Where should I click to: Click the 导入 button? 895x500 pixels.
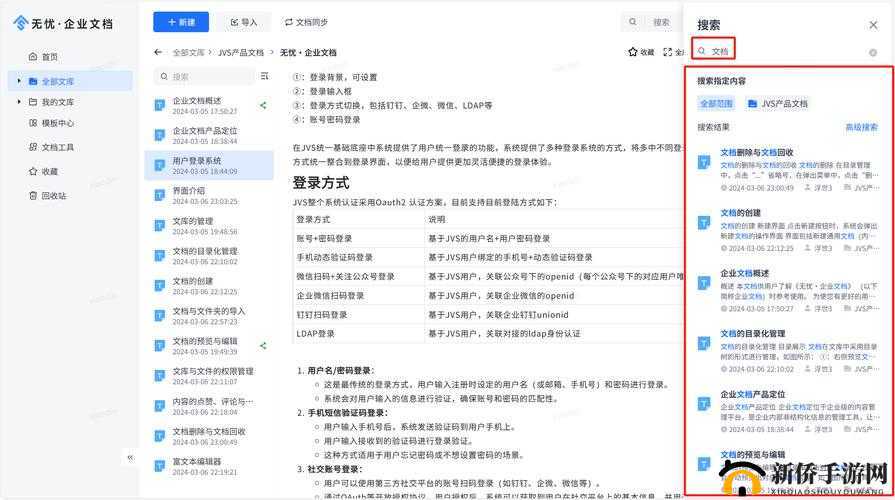tap(244, 22)
